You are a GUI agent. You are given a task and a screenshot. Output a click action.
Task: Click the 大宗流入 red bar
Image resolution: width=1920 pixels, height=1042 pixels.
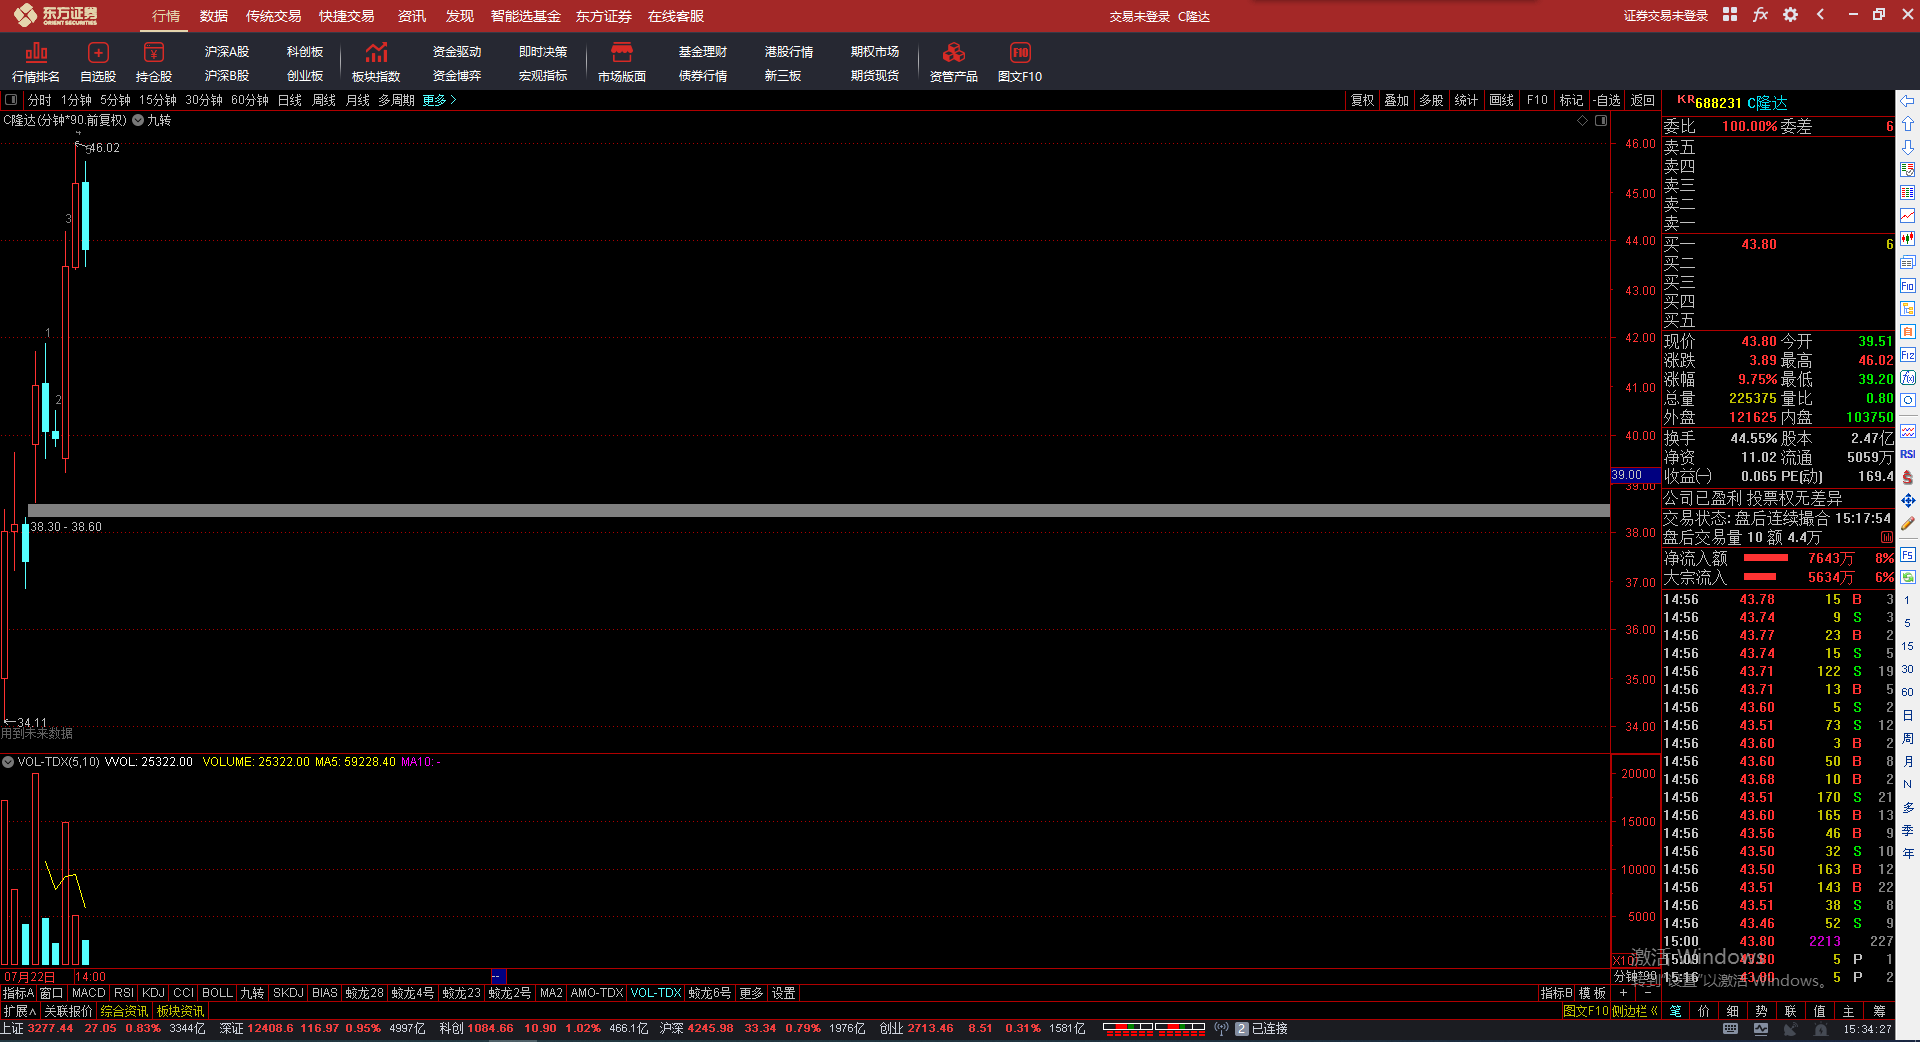tap(1760, 577)
